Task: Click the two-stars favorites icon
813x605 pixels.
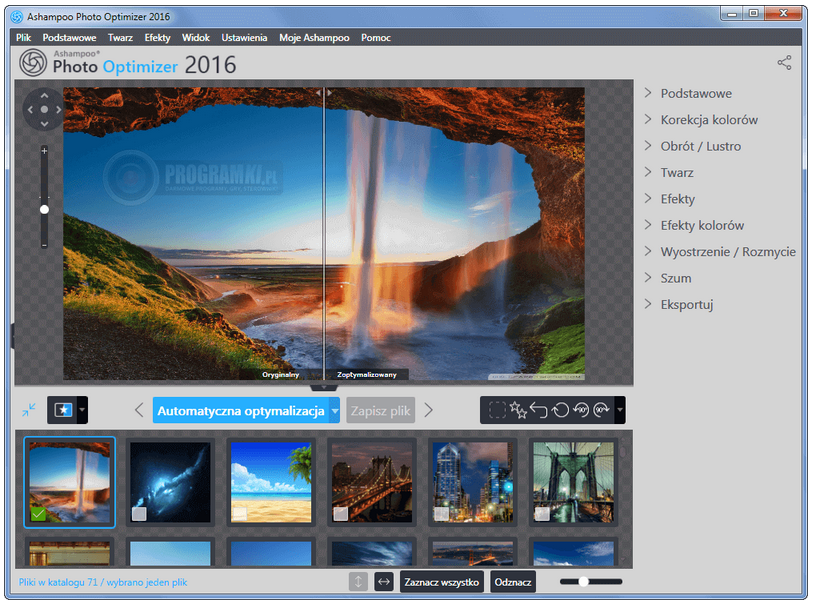Action: click(x=518, y=410)
